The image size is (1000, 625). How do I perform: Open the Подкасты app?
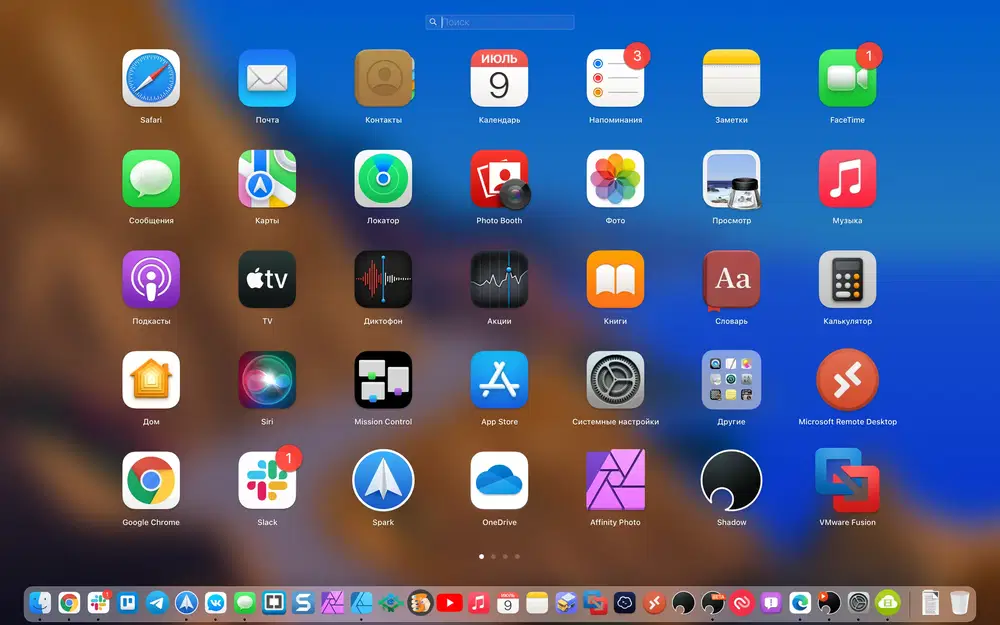tap(151, 280)
